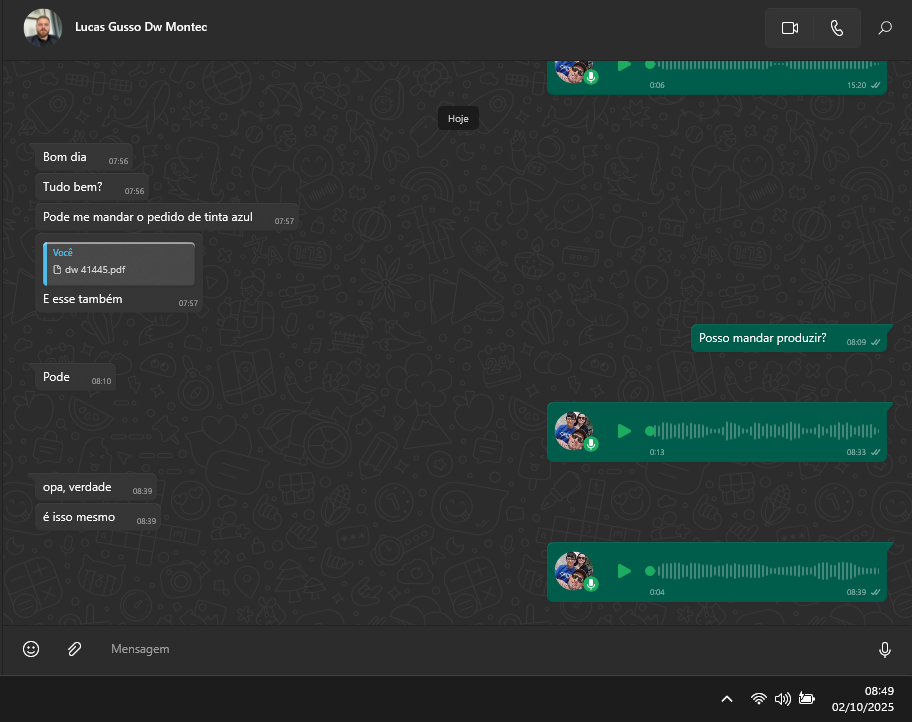Click the taskbar clock showing 08:49
Viewport: 912px width, 722px height.
click(866, 698)
